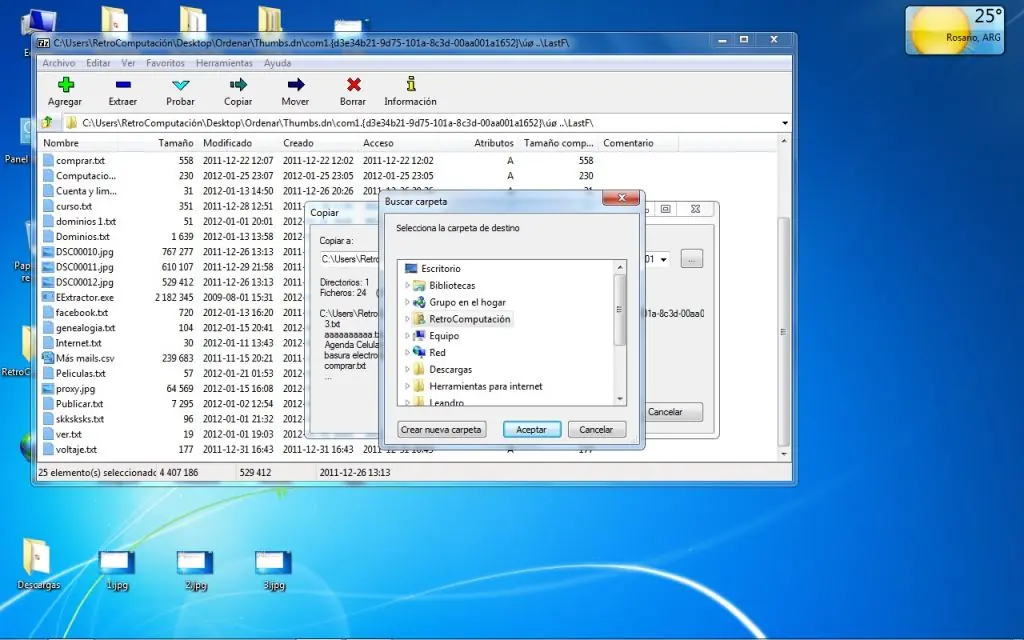Open the address bar path dropdown

(x=785, y=123)
